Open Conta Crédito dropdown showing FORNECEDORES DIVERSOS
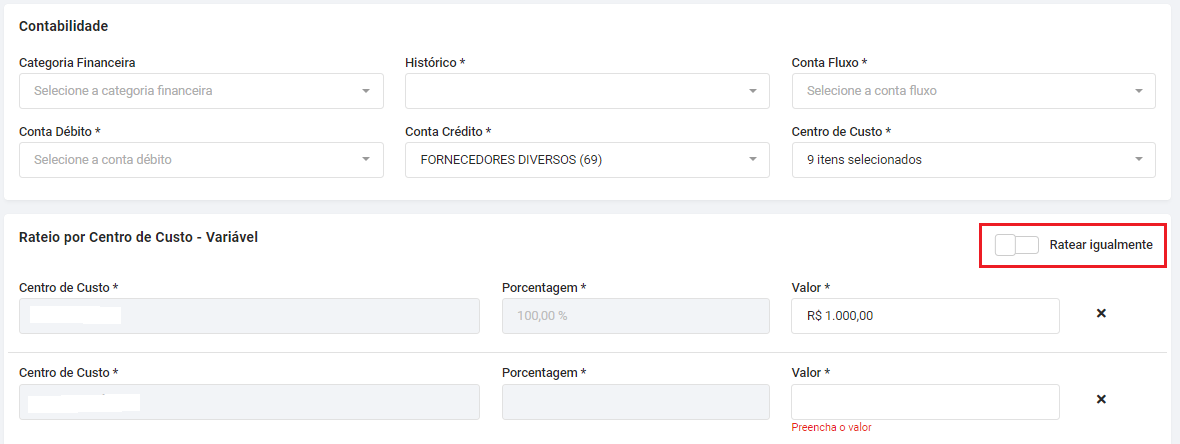Image resolution: width=1180 pixels, height=444 pixels. [x=587, y=160]
